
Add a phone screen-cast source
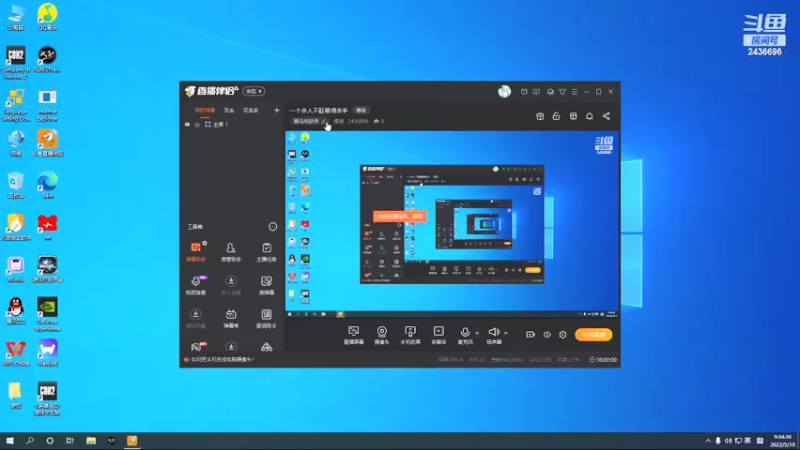[x=410, y=335]
